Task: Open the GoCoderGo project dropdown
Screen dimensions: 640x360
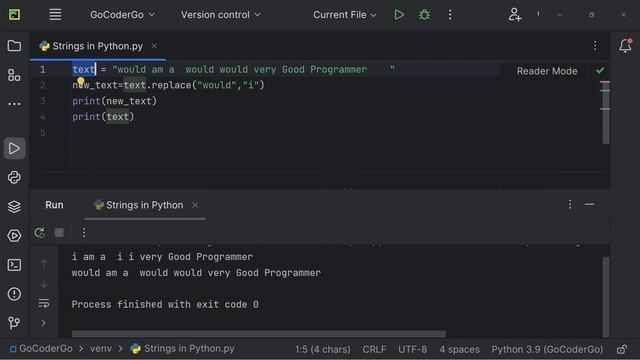Action: tap(122, 15)
